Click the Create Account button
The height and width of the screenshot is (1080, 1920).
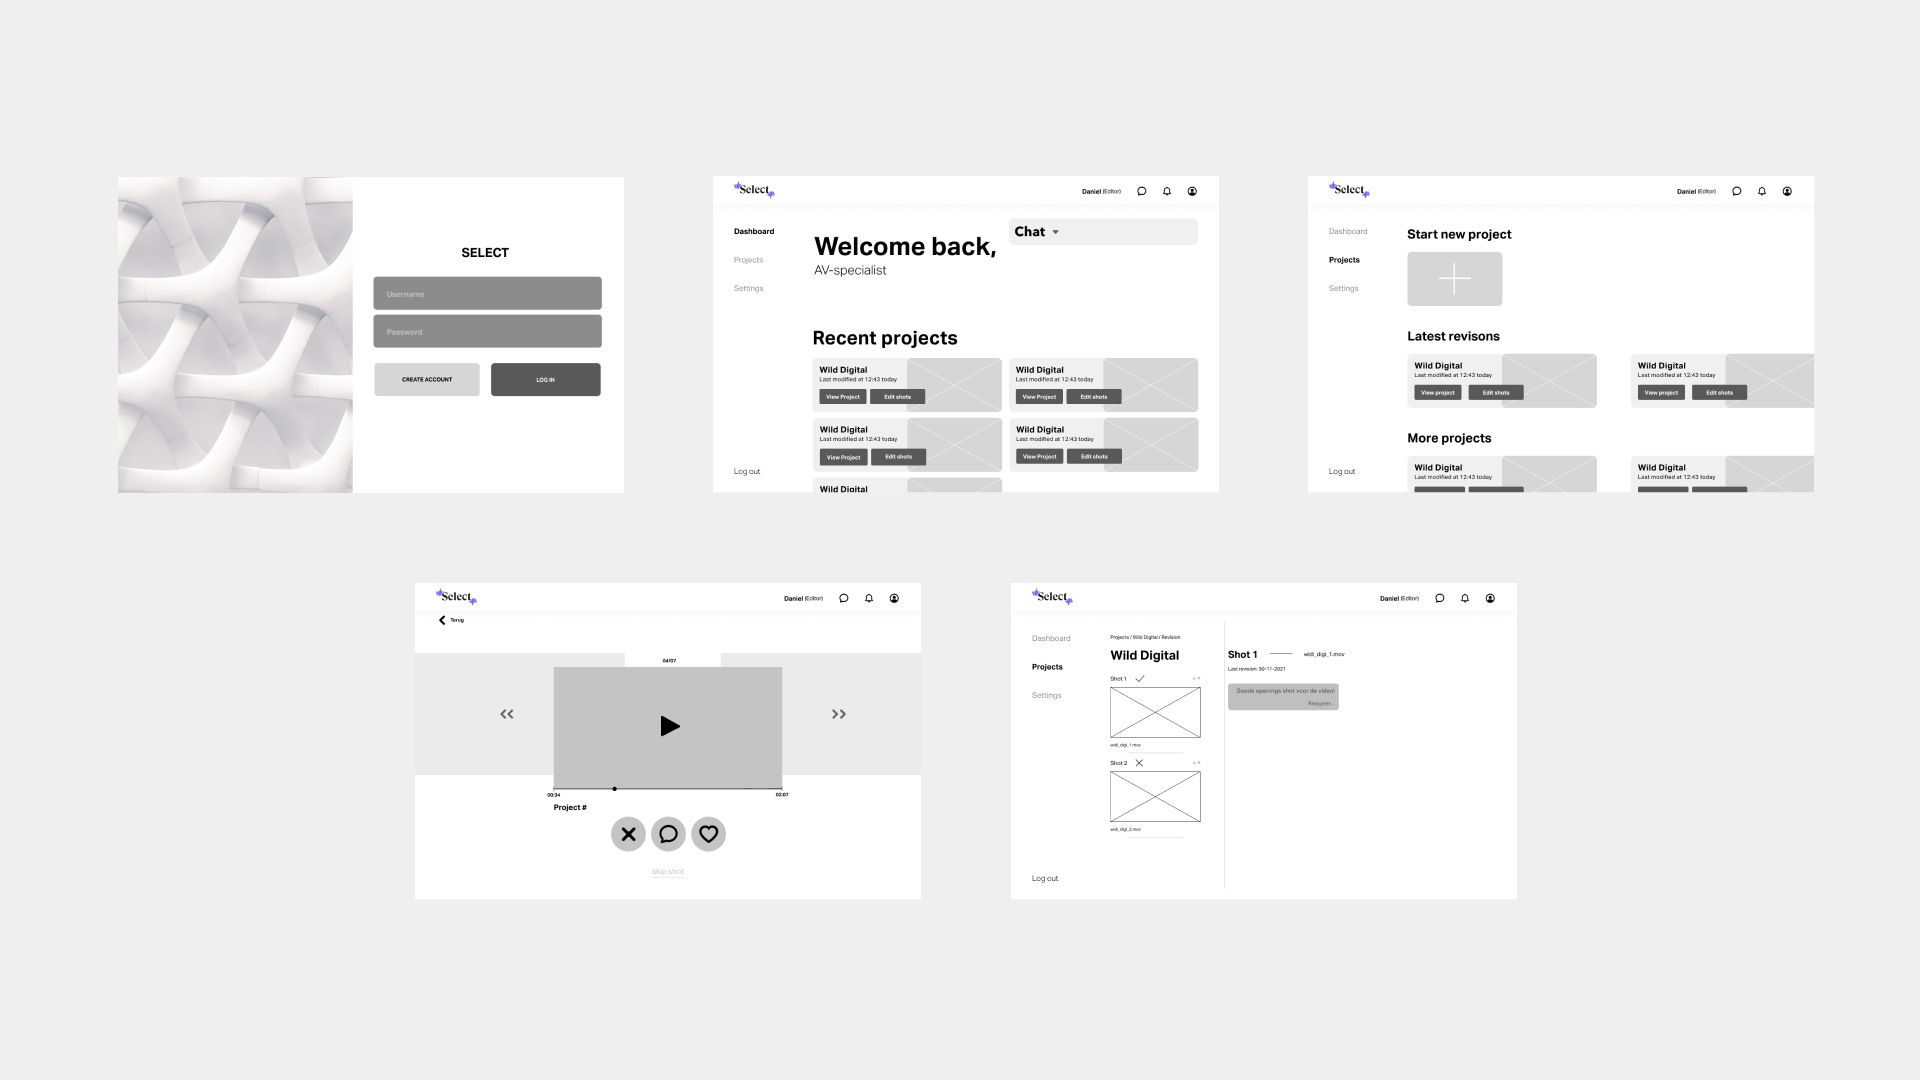coord(427,378)
